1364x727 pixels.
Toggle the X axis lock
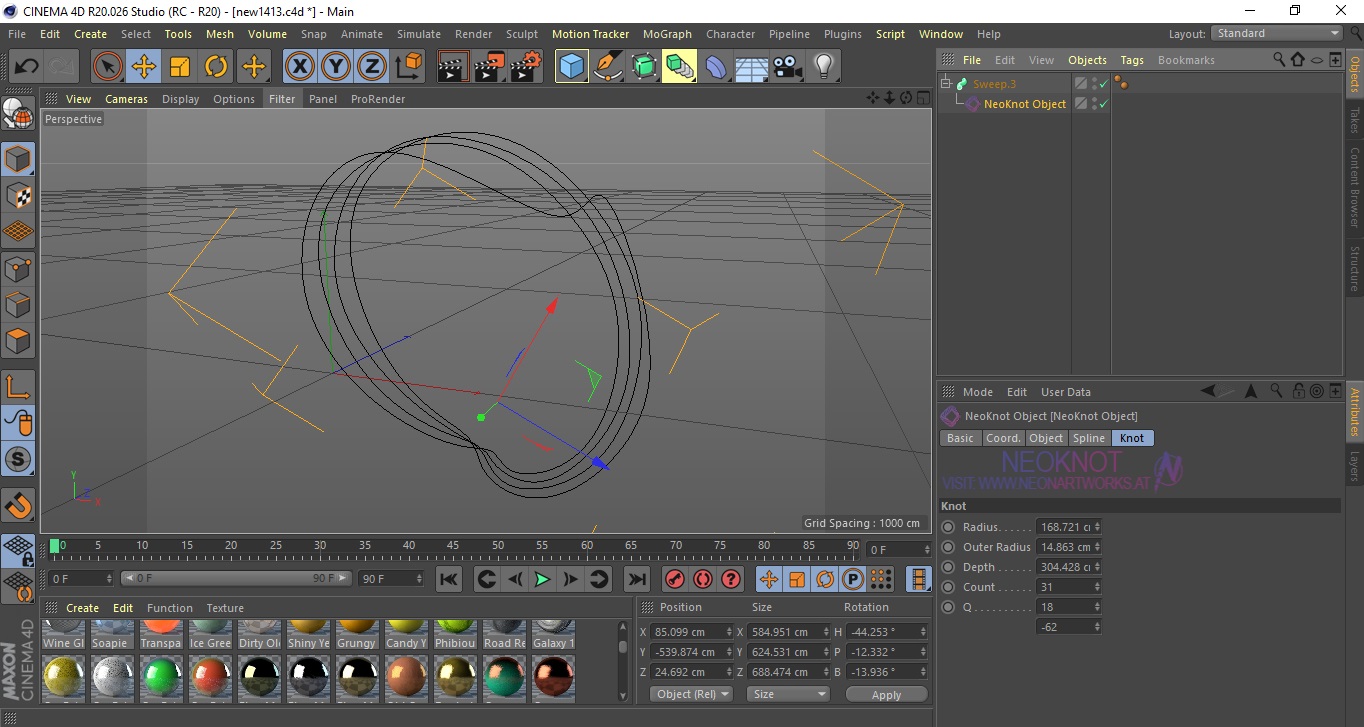click(x=299, y=67)
